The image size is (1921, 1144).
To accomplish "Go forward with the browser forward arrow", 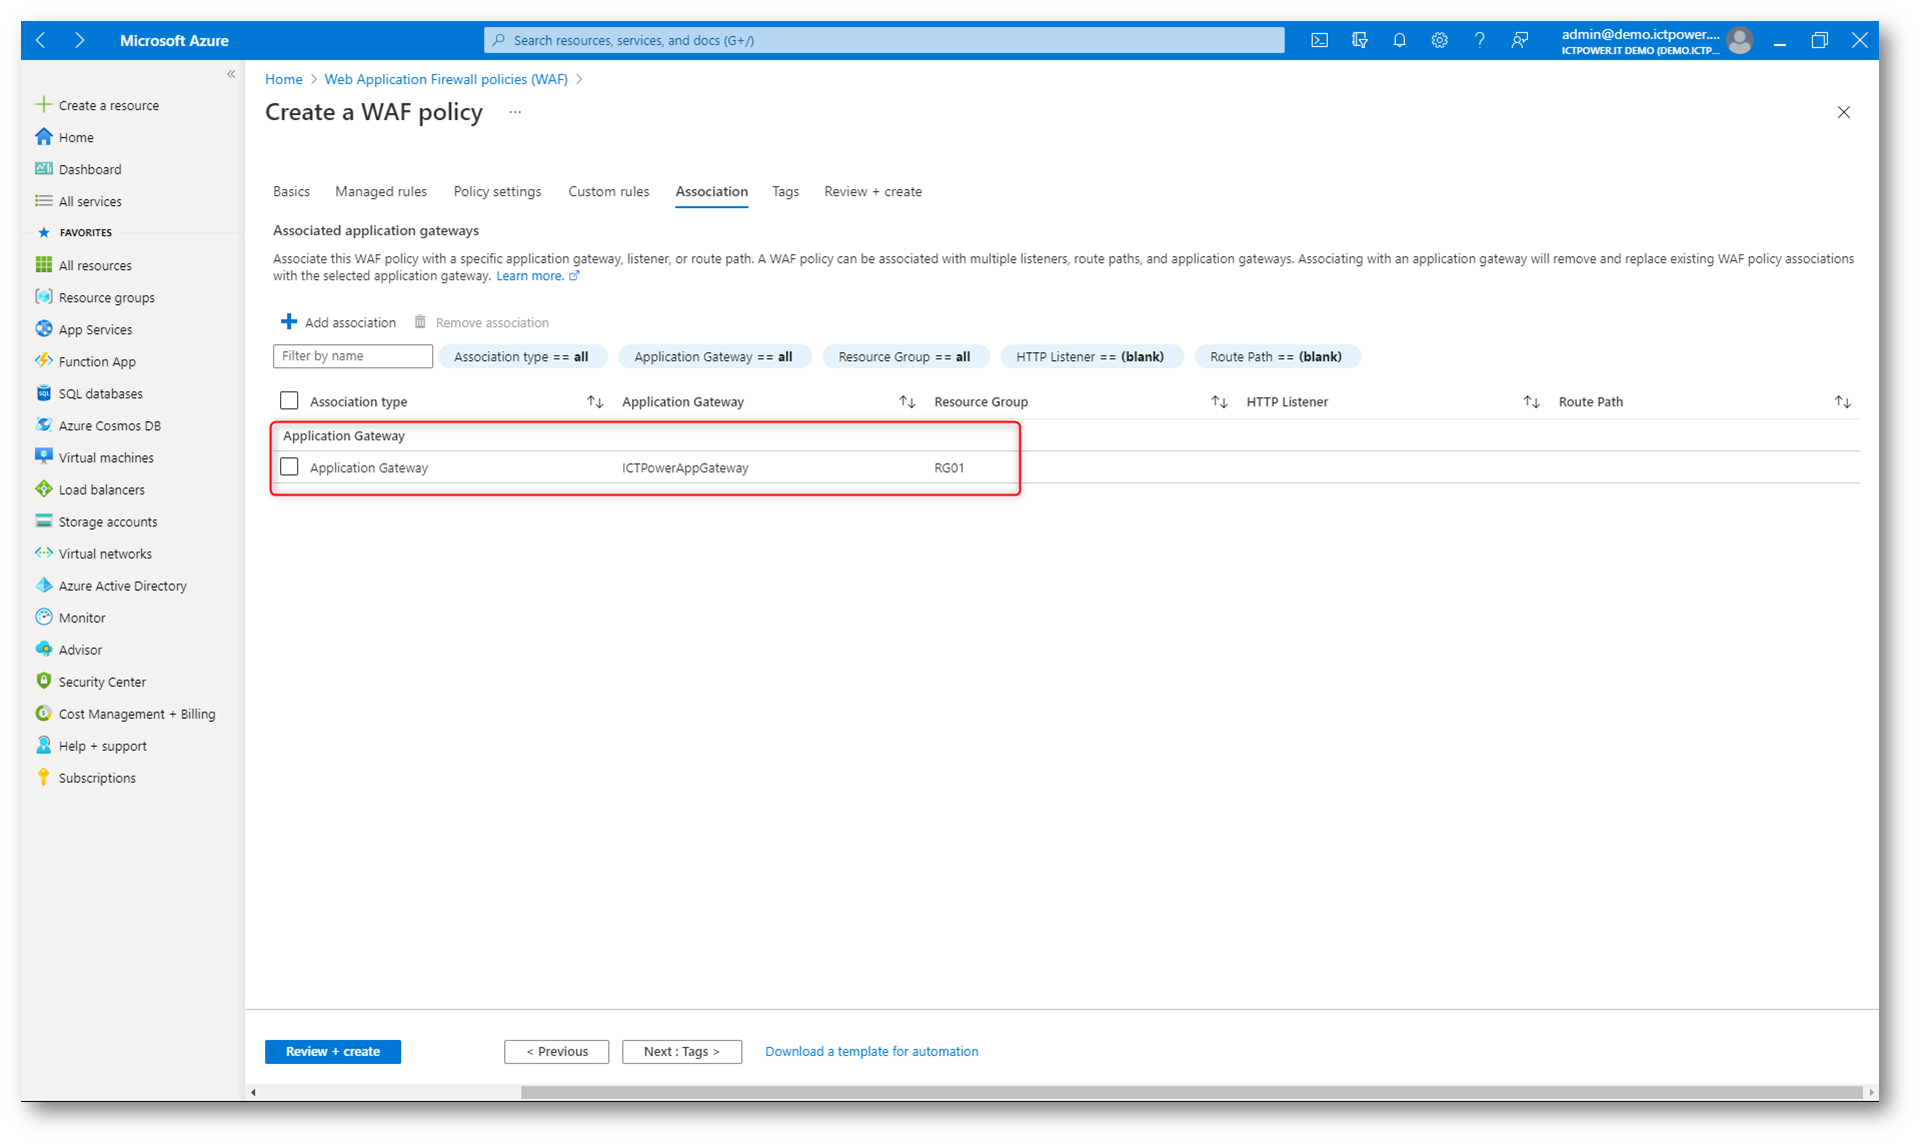I will (79, 40).
